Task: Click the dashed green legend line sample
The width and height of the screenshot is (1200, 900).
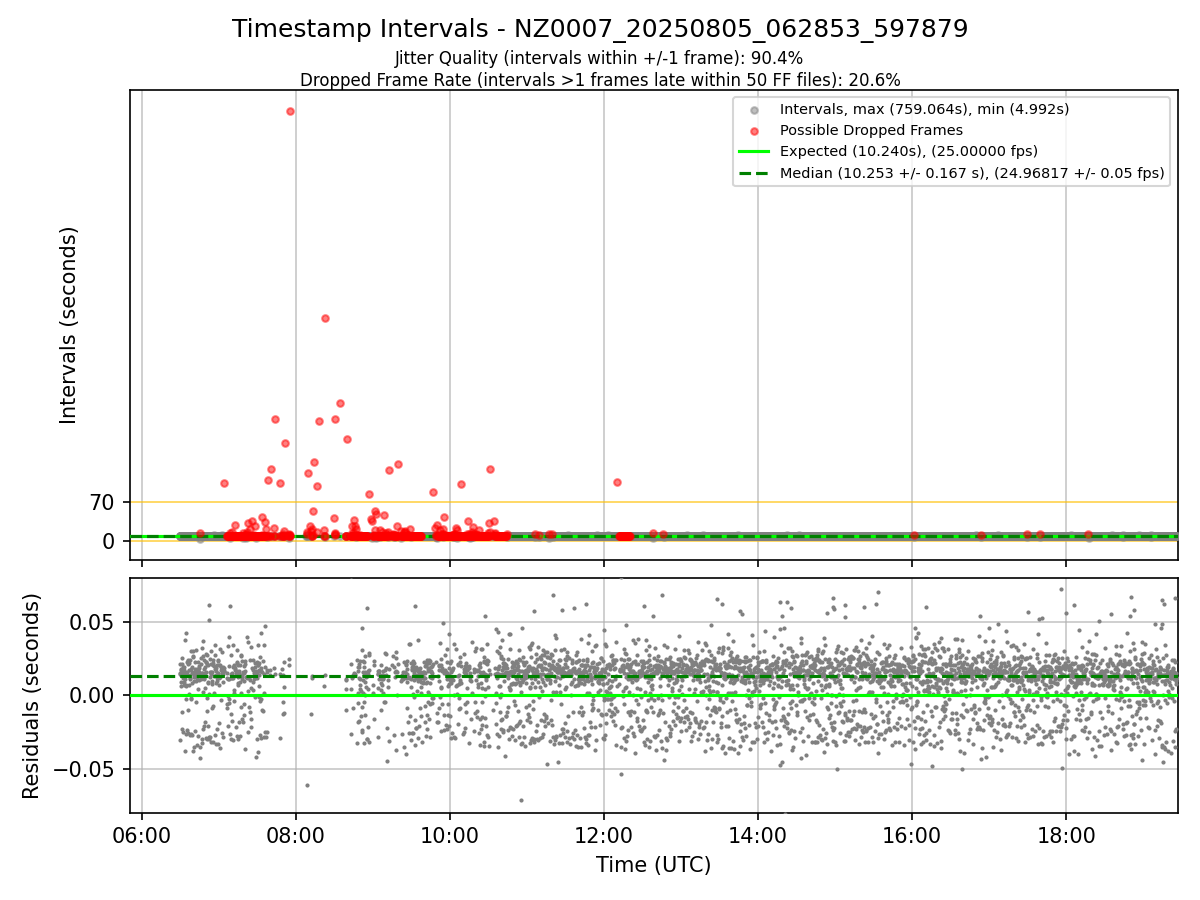Action: [x=755, y=173]
